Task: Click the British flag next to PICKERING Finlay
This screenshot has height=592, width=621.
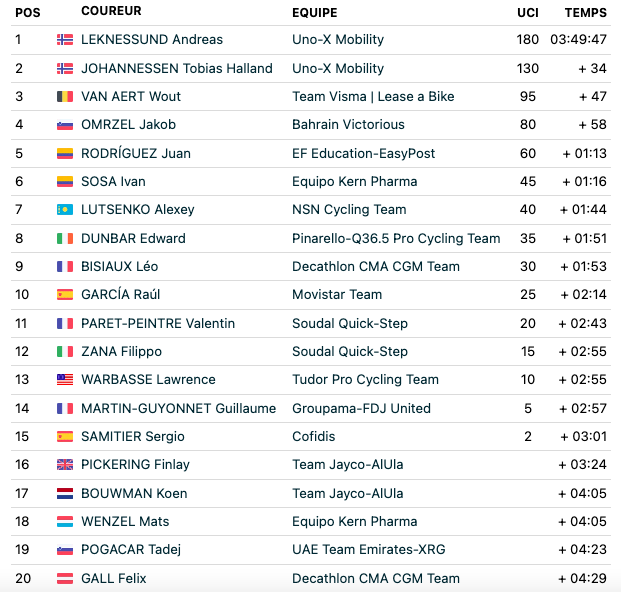Action: tap(65, 464)
